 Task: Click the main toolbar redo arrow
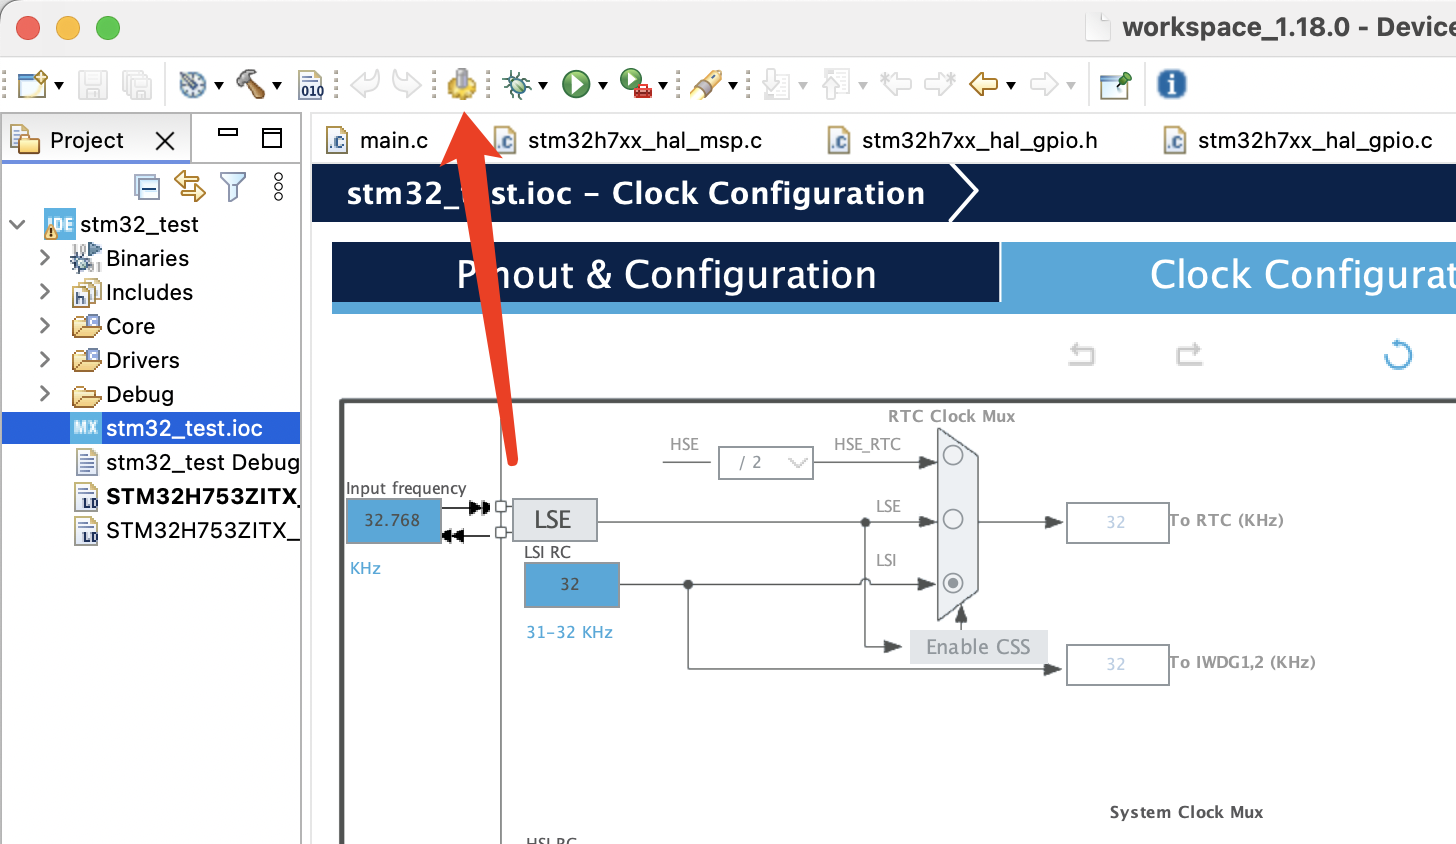(x=405, y=83)
